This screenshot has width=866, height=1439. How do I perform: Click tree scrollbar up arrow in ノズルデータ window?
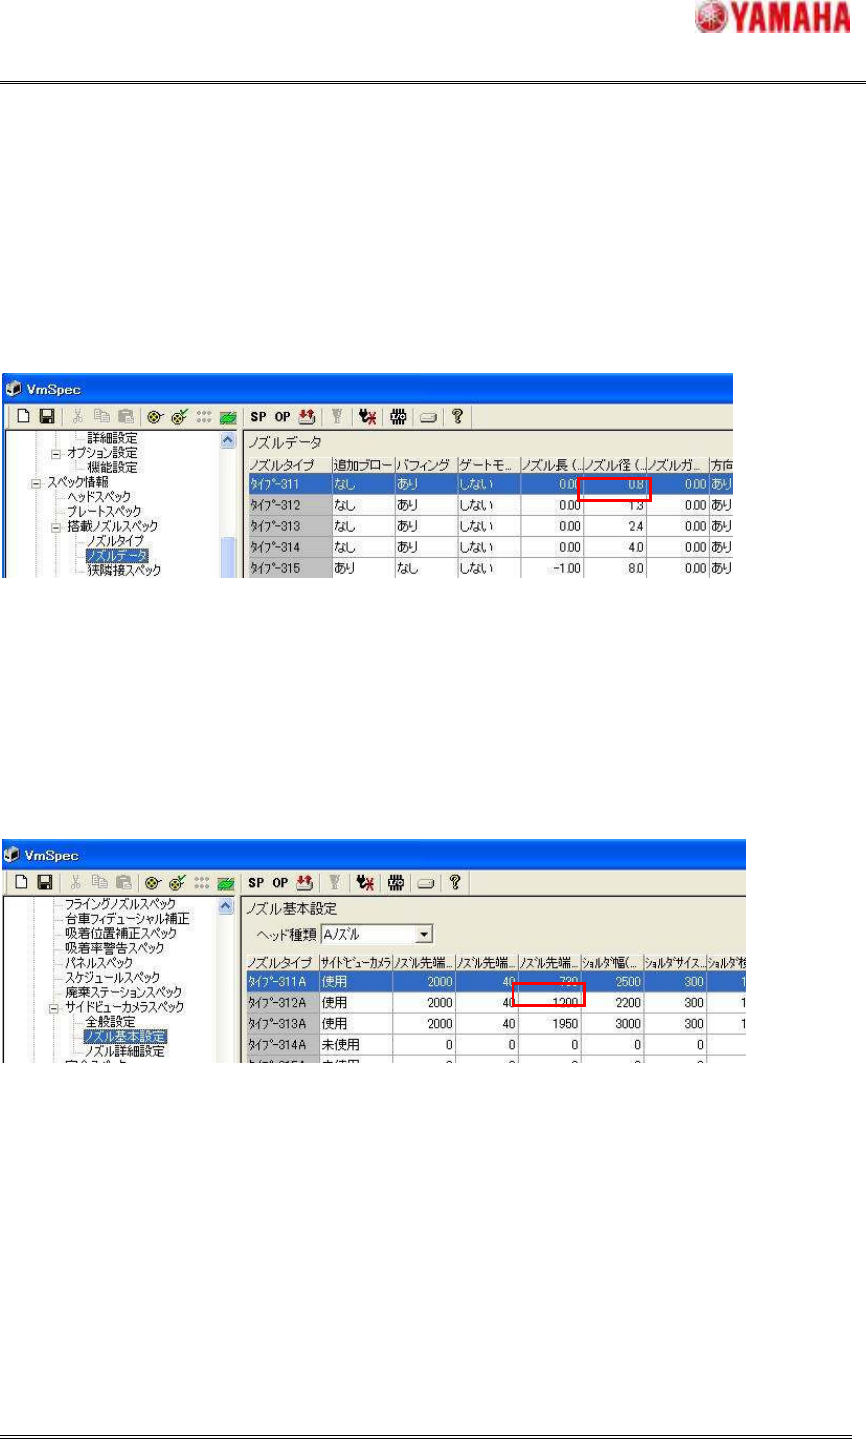(x=227, y=440)
